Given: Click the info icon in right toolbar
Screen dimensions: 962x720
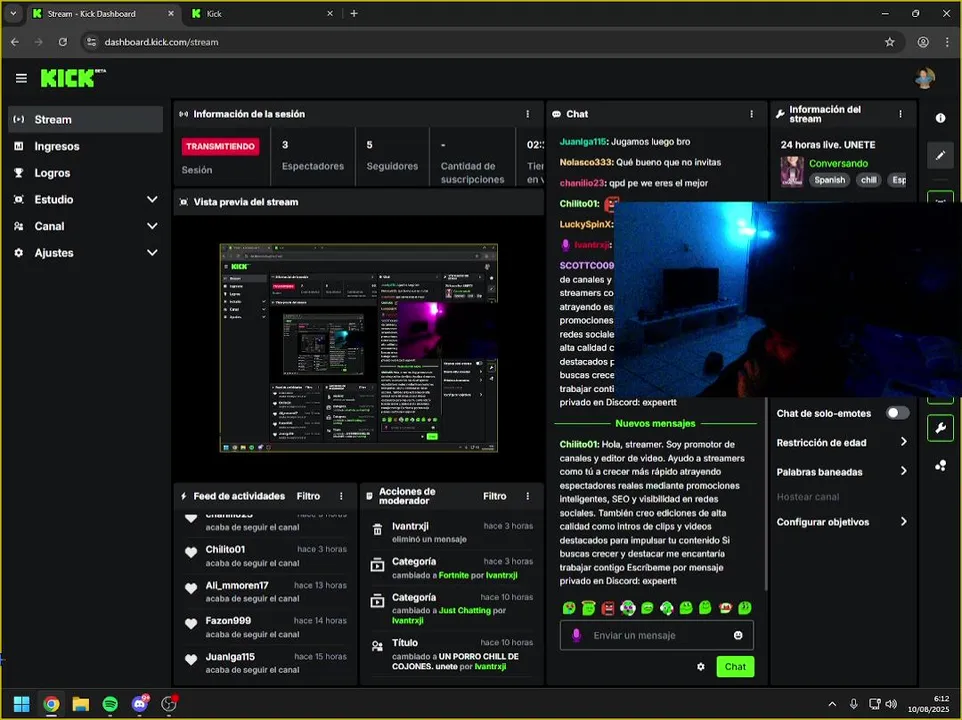Looking at the screenshot, I should click(941, 118).
